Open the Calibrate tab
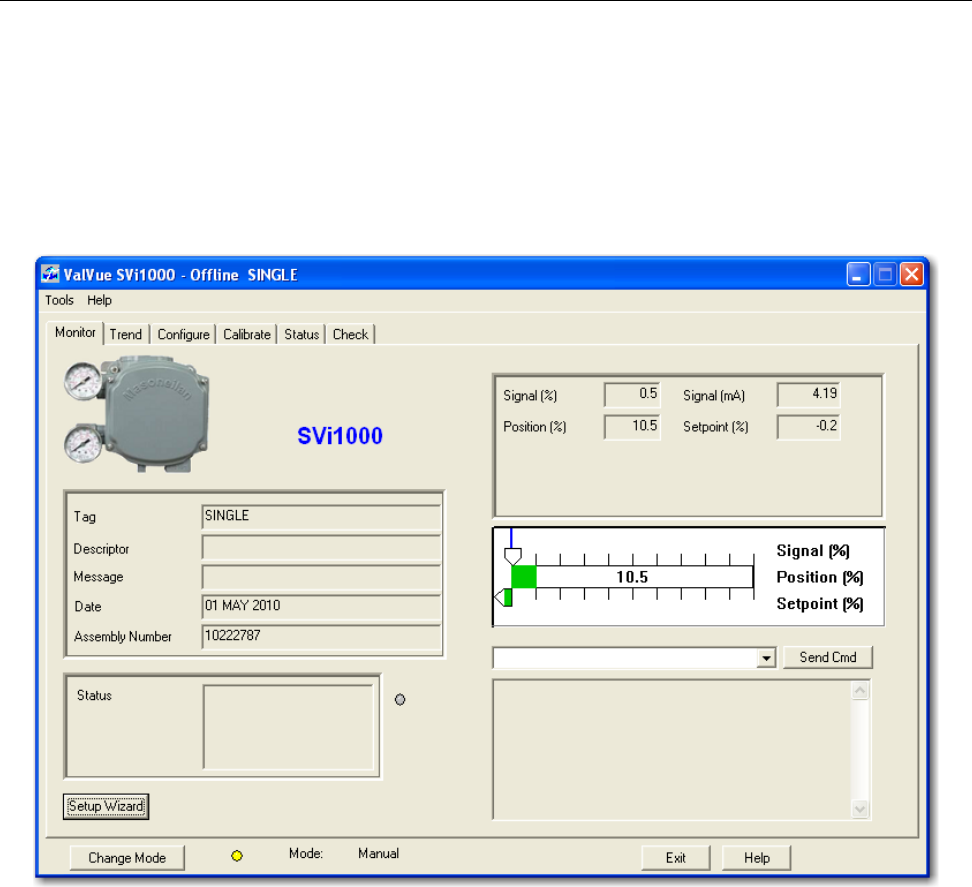This screenshot has height=887, width=972. tap(247, 334)
